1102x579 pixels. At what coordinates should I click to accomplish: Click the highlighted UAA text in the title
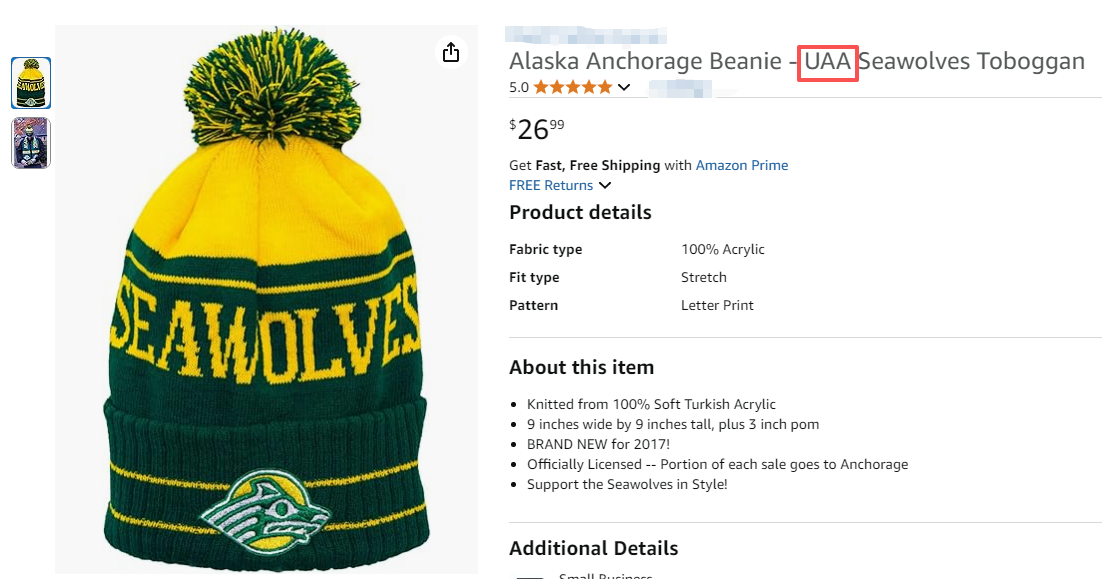point(827,61)
